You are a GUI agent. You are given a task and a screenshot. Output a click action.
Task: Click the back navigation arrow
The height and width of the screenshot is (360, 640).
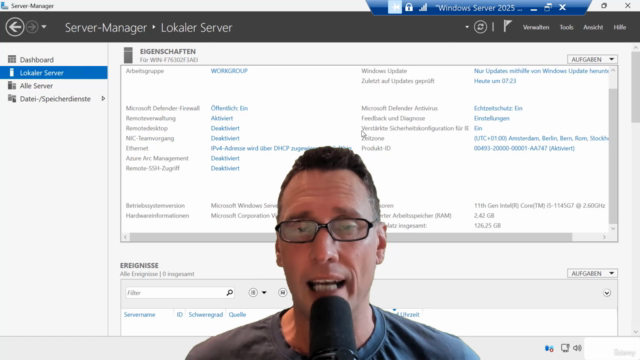point(15,27)
